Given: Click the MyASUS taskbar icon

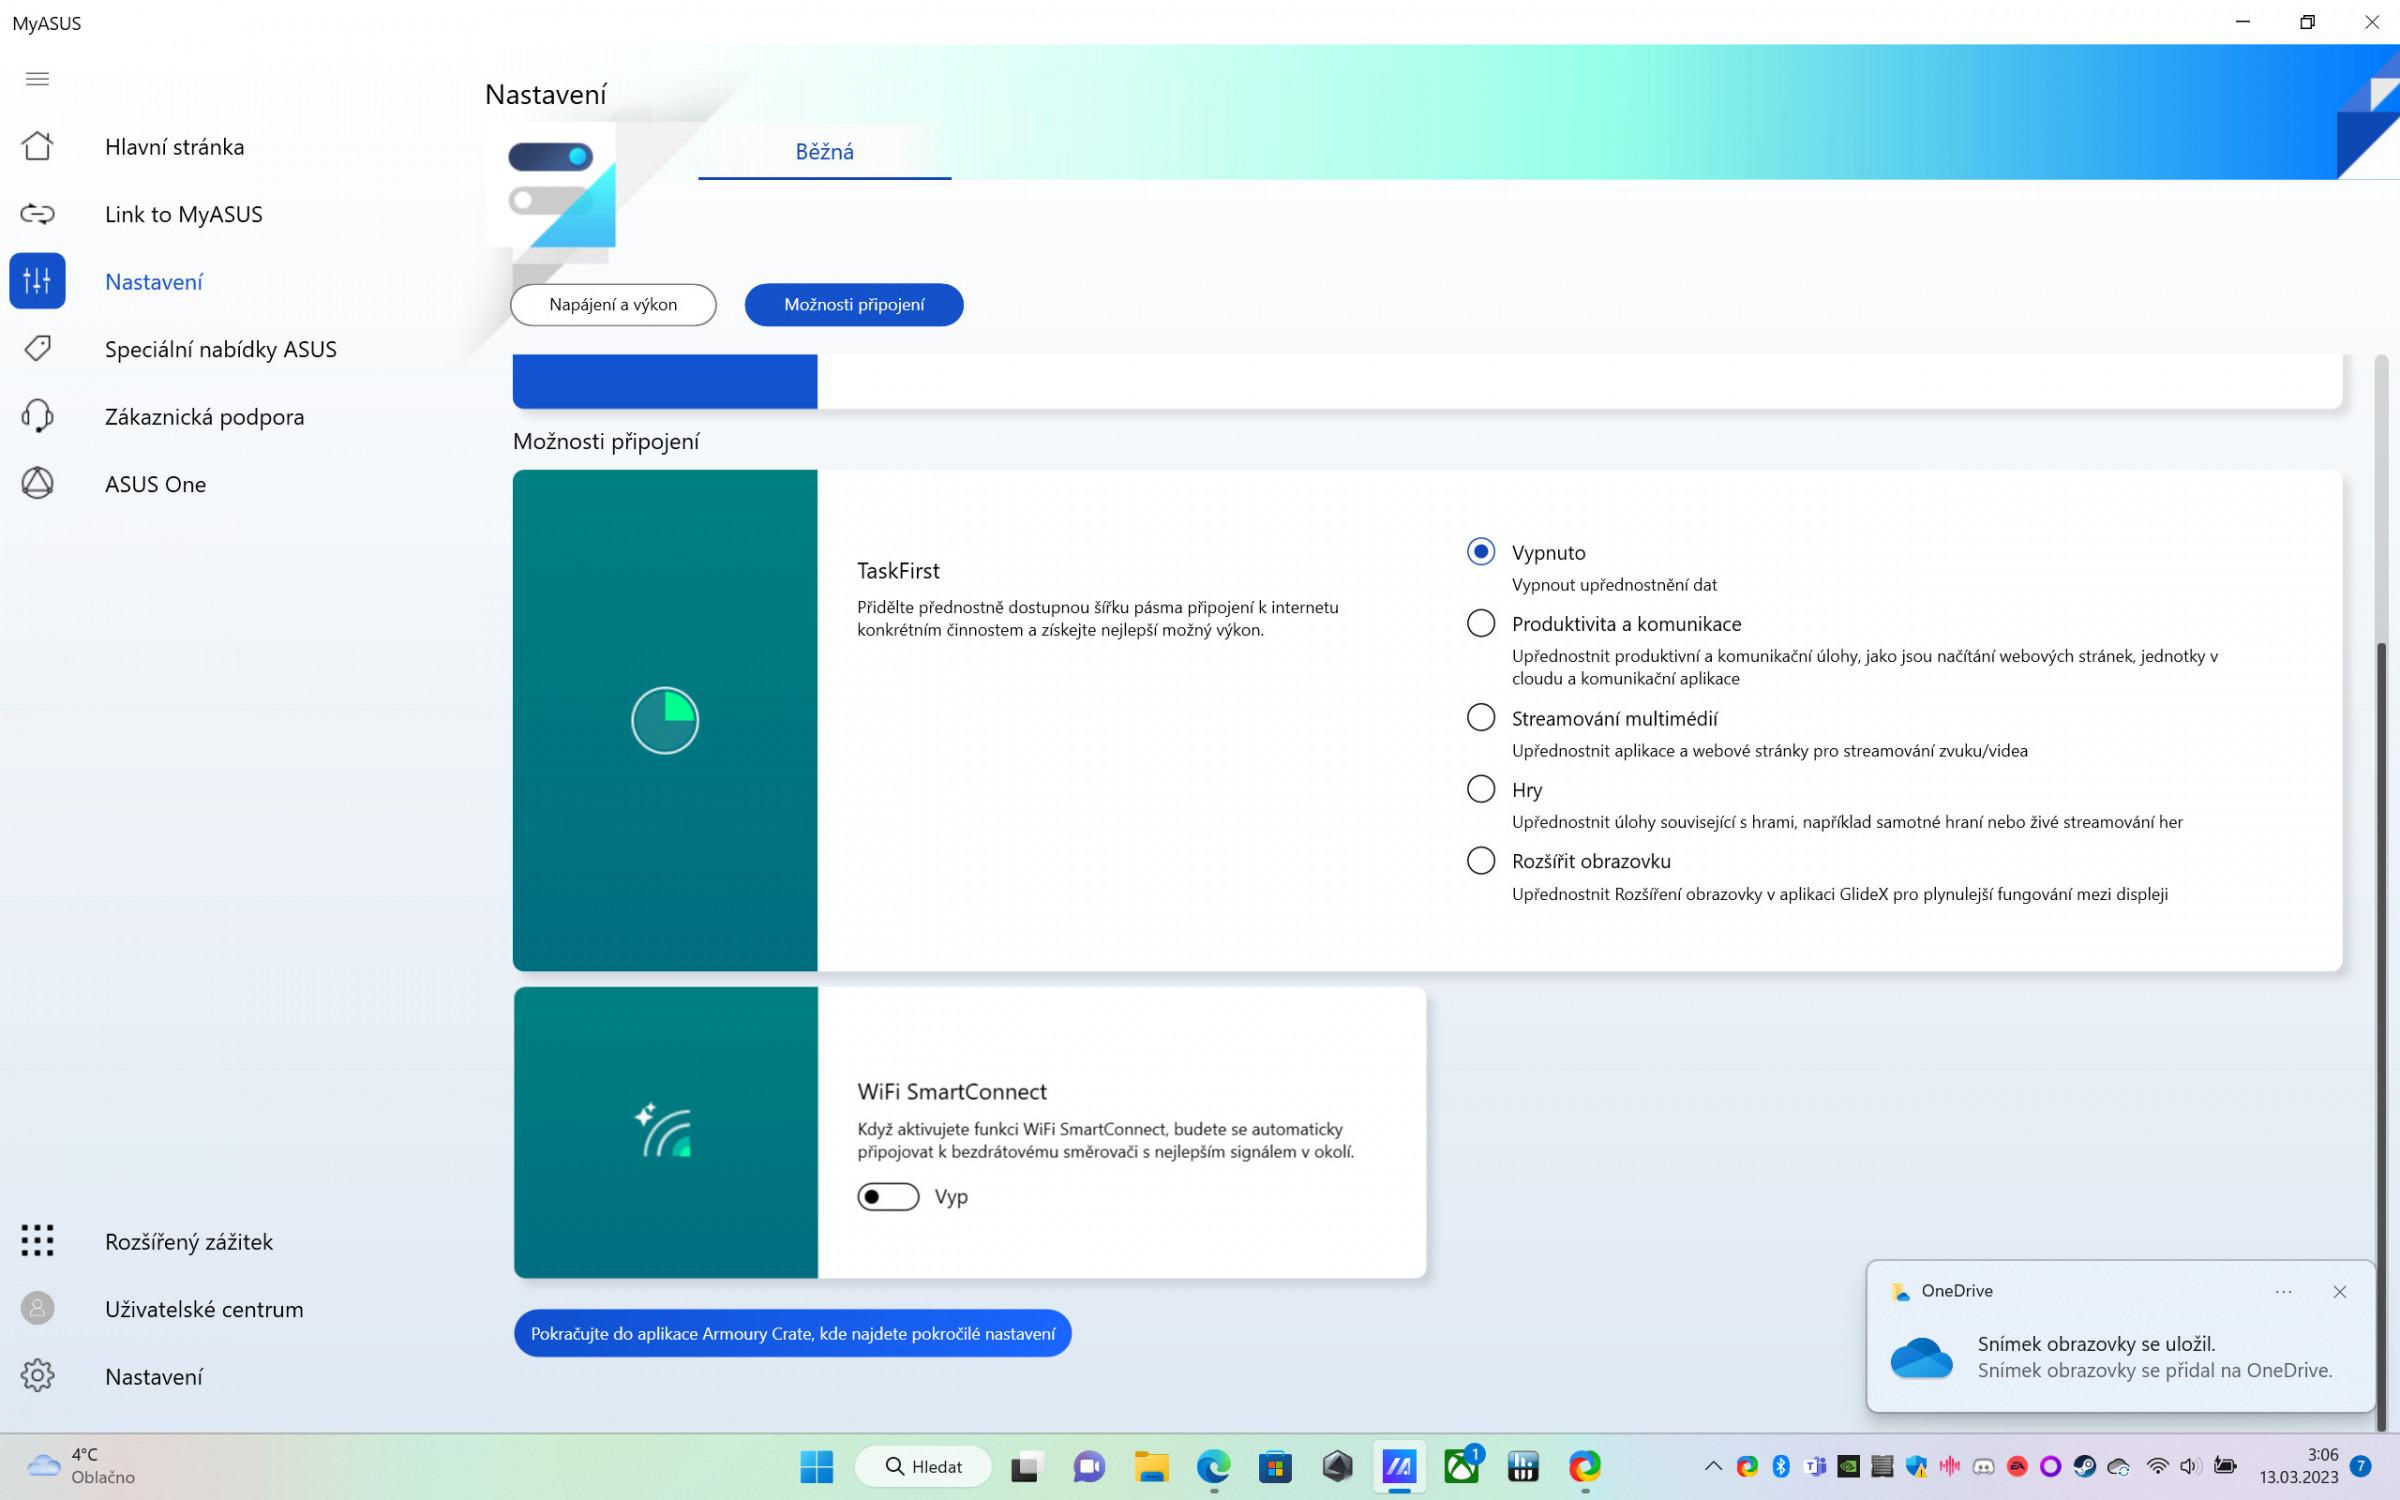Looking at the screenshot, I should pyautogui.click(x=1399, y=1467).
